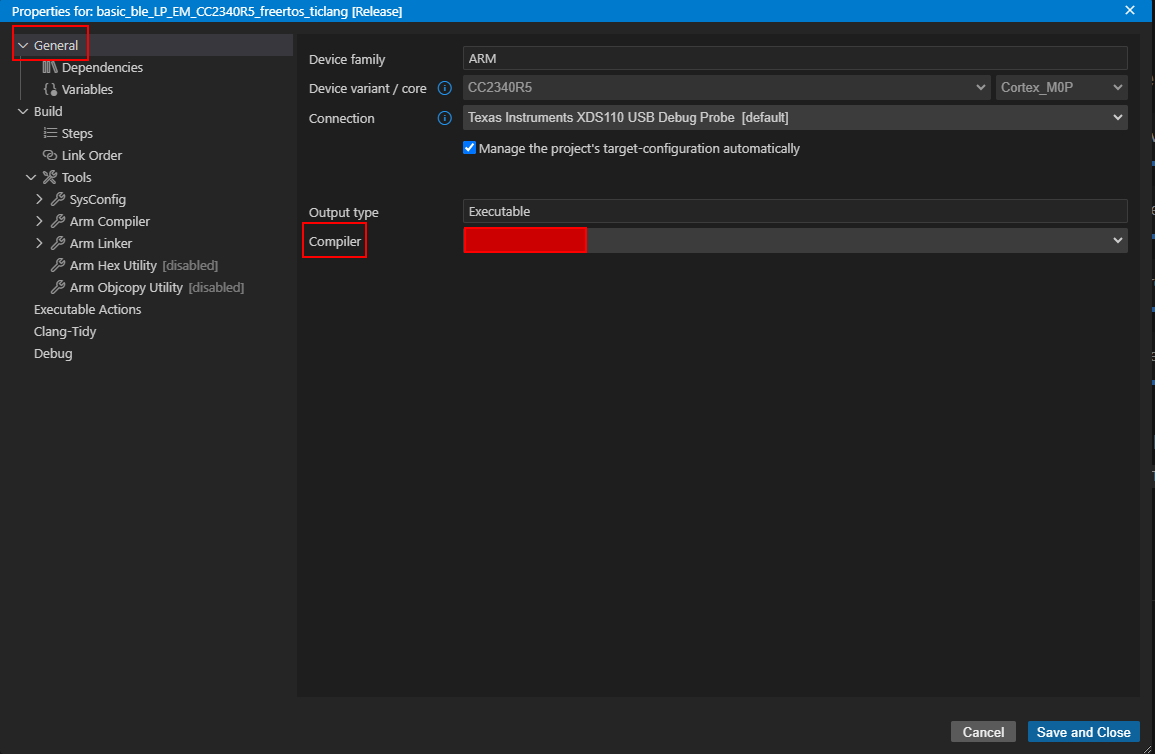The image size is (1155, 754).
Task: Click the Save and Close button
Action: pyautogui.click(x=1083, y=732)
